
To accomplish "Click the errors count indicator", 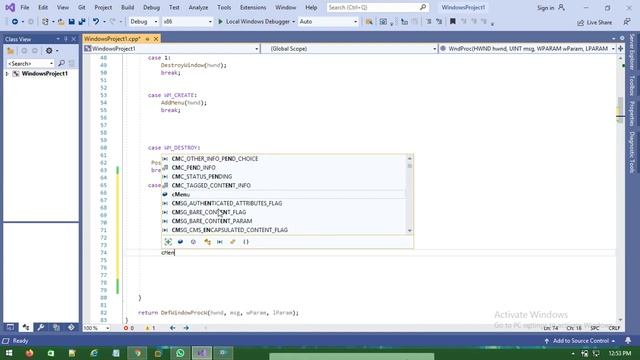I will tap(129, 328).
